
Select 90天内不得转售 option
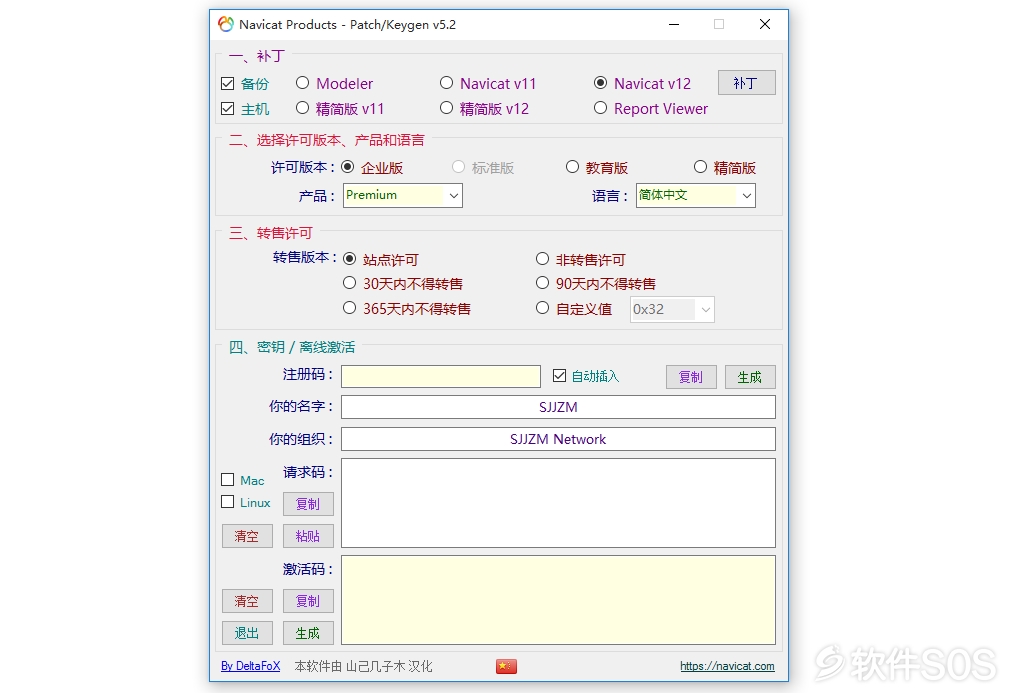coord(542,283)
